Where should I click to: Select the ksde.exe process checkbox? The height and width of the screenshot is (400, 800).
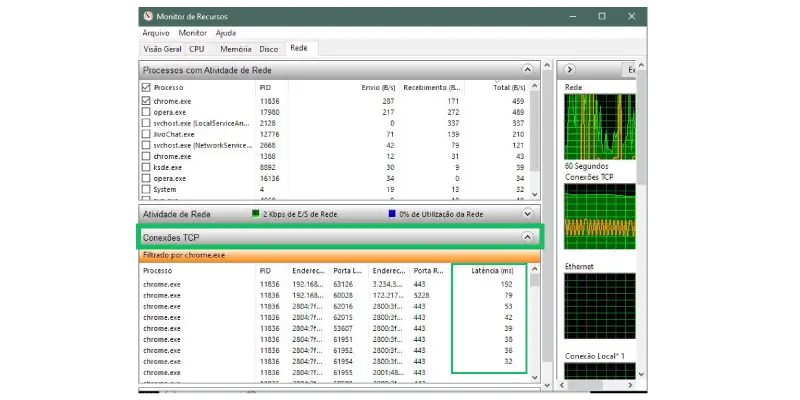click(147, 167)
